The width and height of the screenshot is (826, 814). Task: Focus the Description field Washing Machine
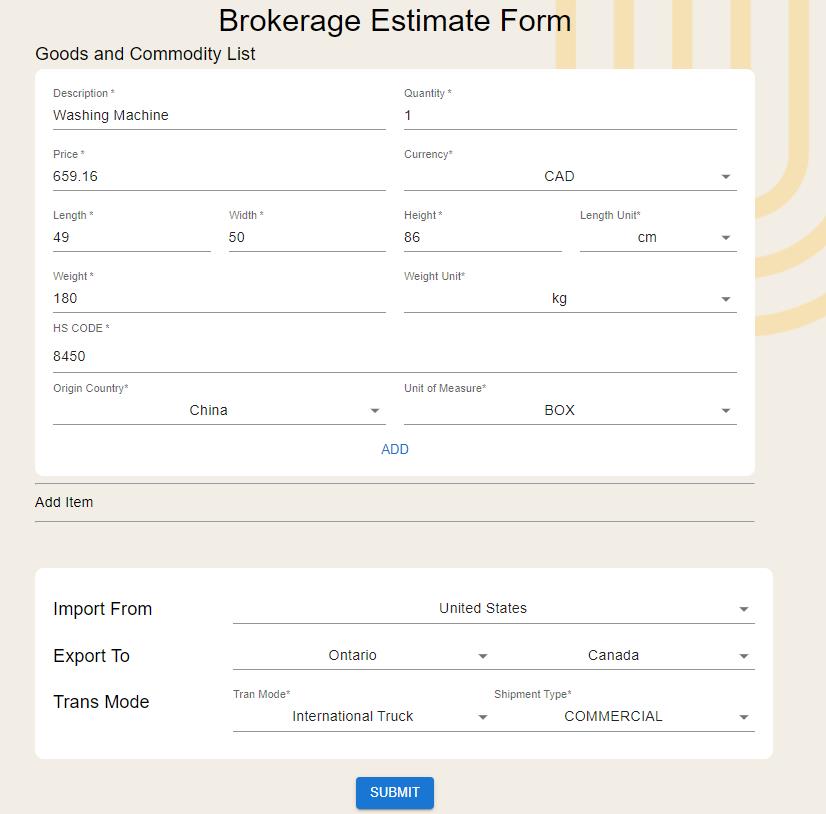click(219, 115)
